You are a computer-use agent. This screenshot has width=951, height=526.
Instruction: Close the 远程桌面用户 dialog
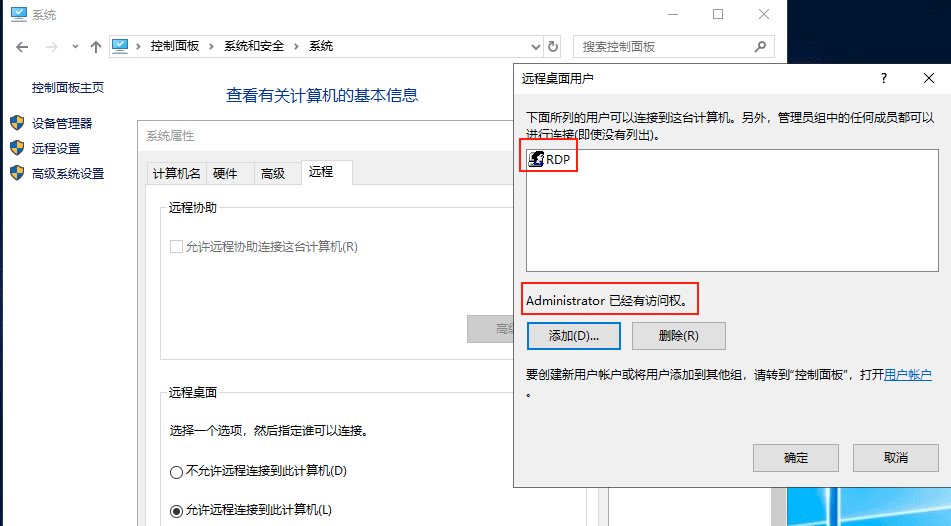(x=929, y=78)
